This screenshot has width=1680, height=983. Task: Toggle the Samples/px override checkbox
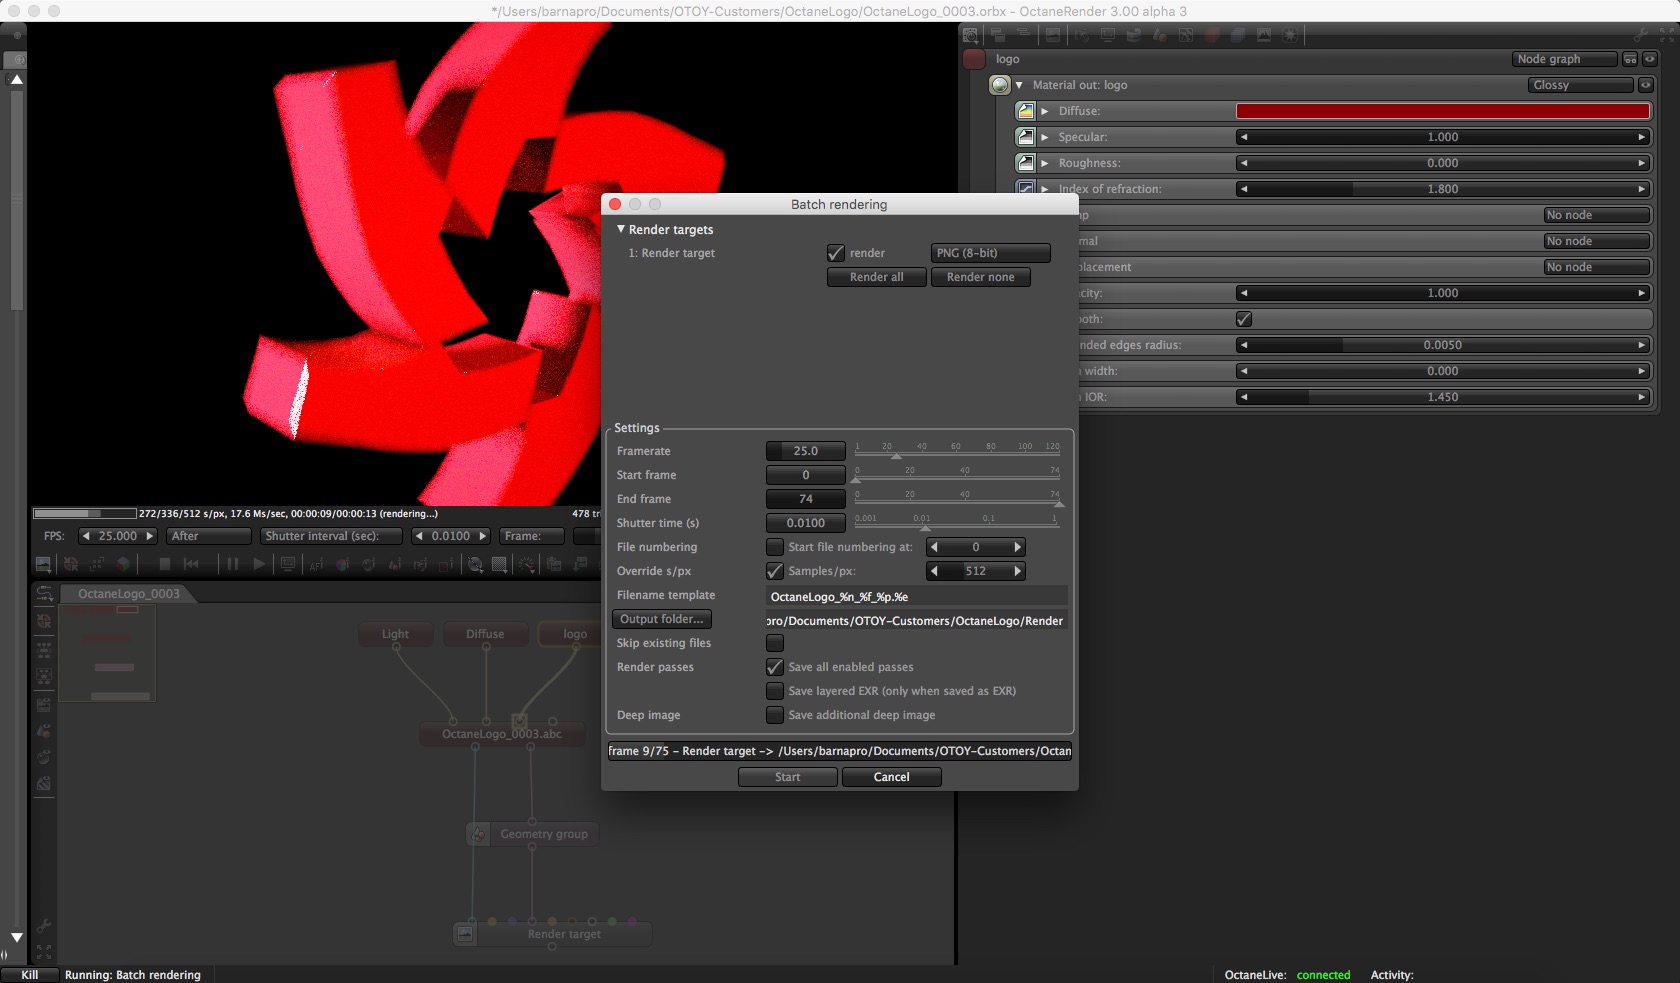click(x=775, y=571)
